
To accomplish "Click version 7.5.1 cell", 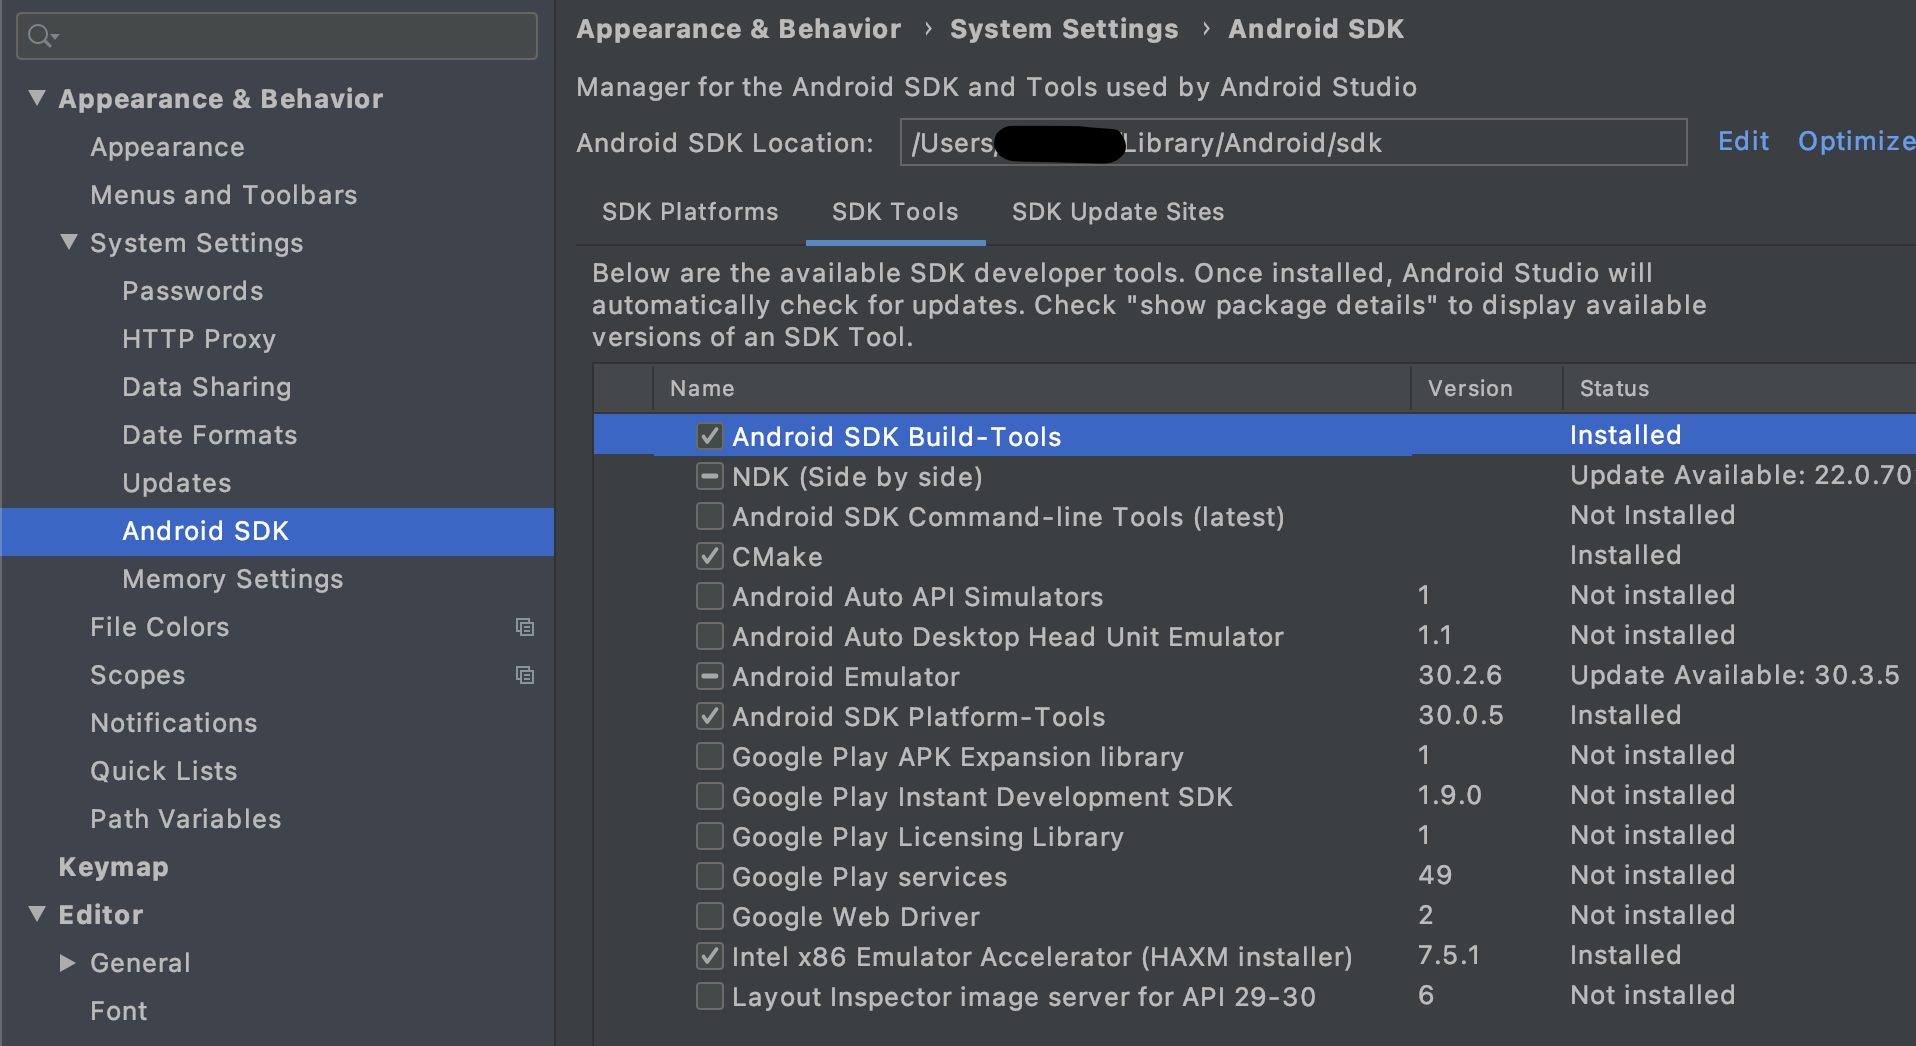I will (1449, 955).
